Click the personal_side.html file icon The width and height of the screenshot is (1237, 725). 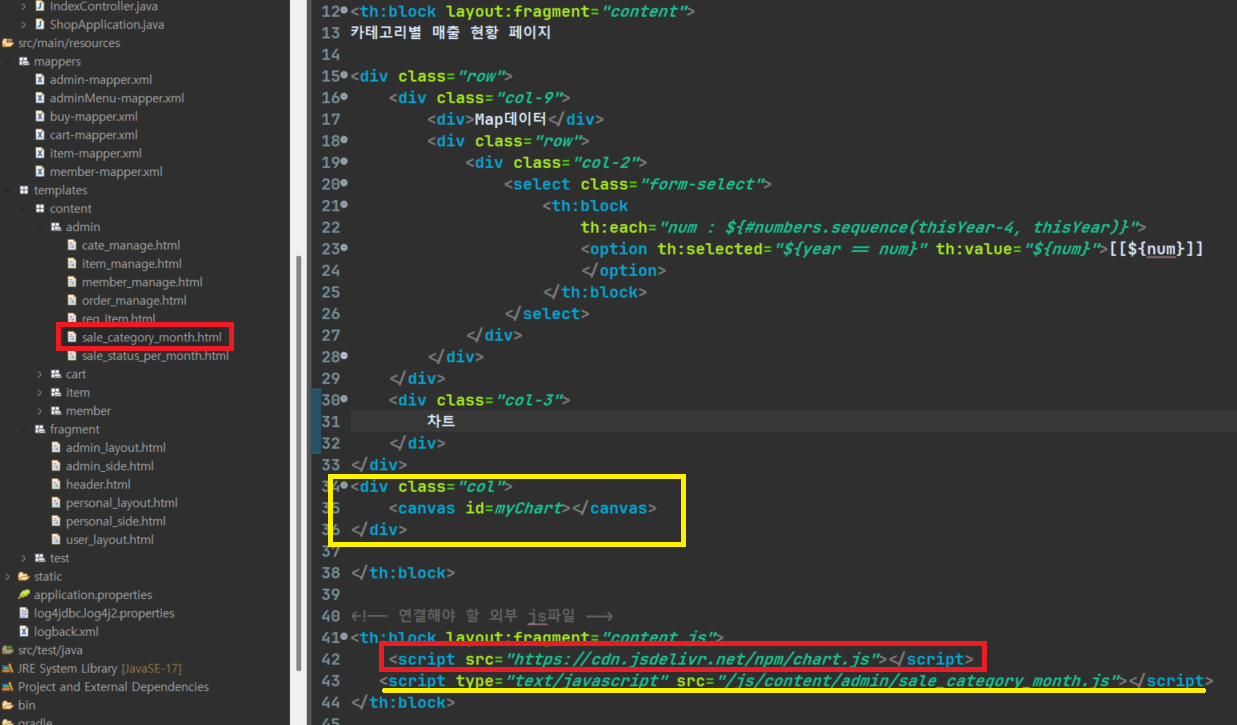(56, 521)
